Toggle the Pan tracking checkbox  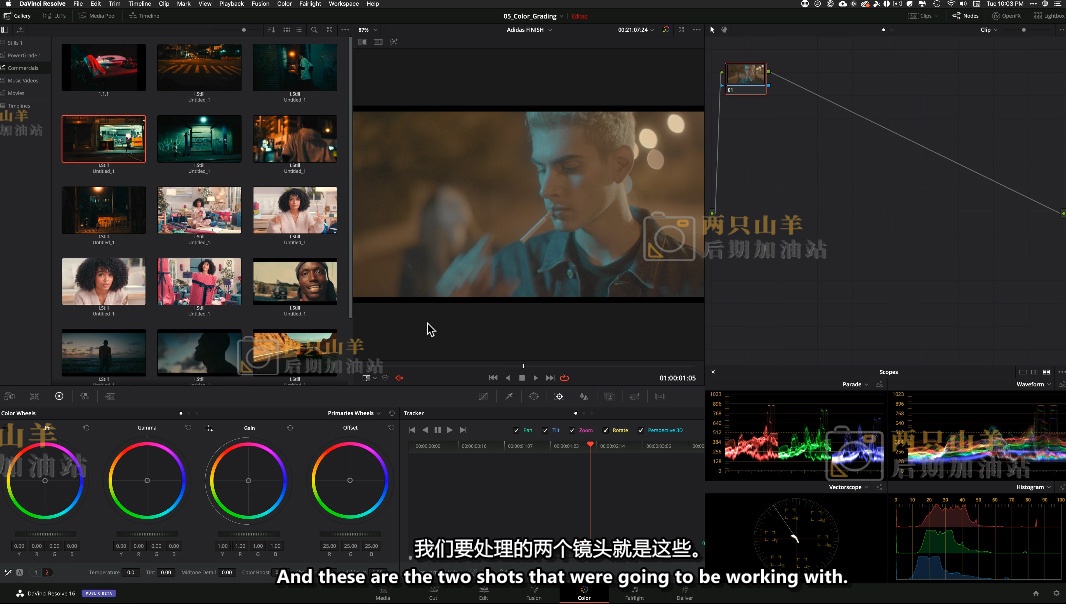click(516, 430)
